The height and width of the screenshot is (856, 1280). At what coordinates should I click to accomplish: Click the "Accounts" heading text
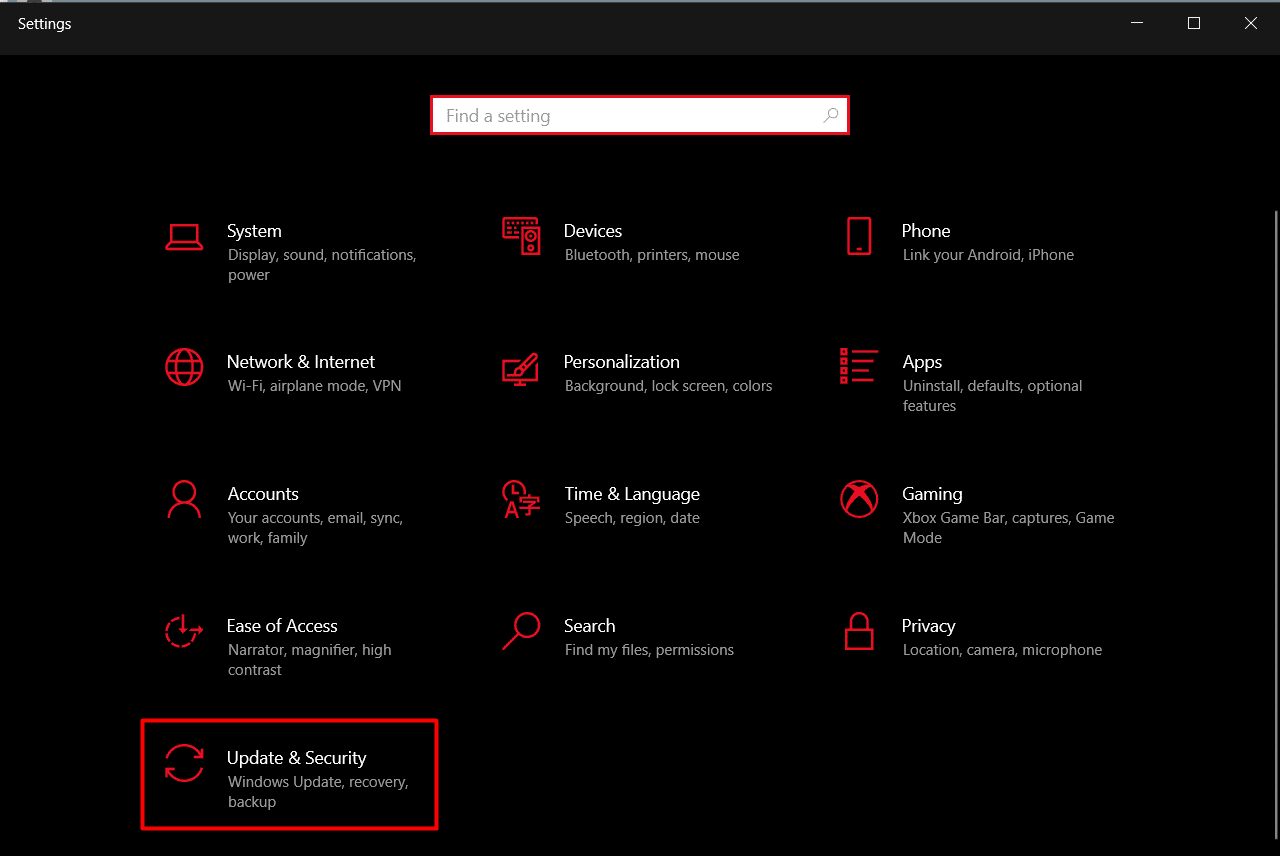(x=263, y=494)
